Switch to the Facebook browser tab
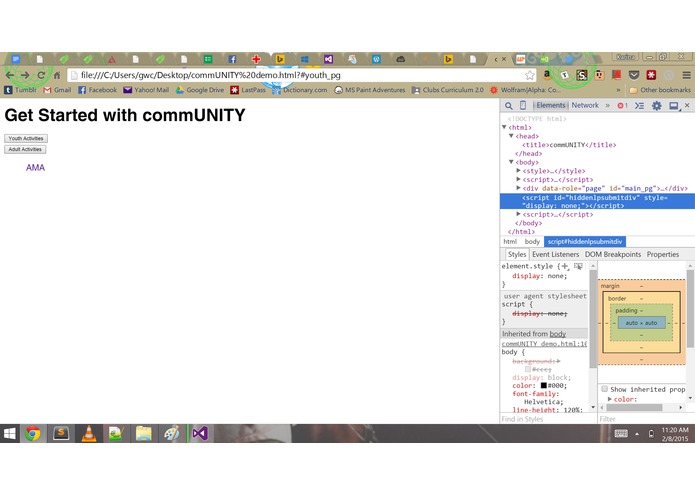Screen dimensions: 695x494 [232, 59]
